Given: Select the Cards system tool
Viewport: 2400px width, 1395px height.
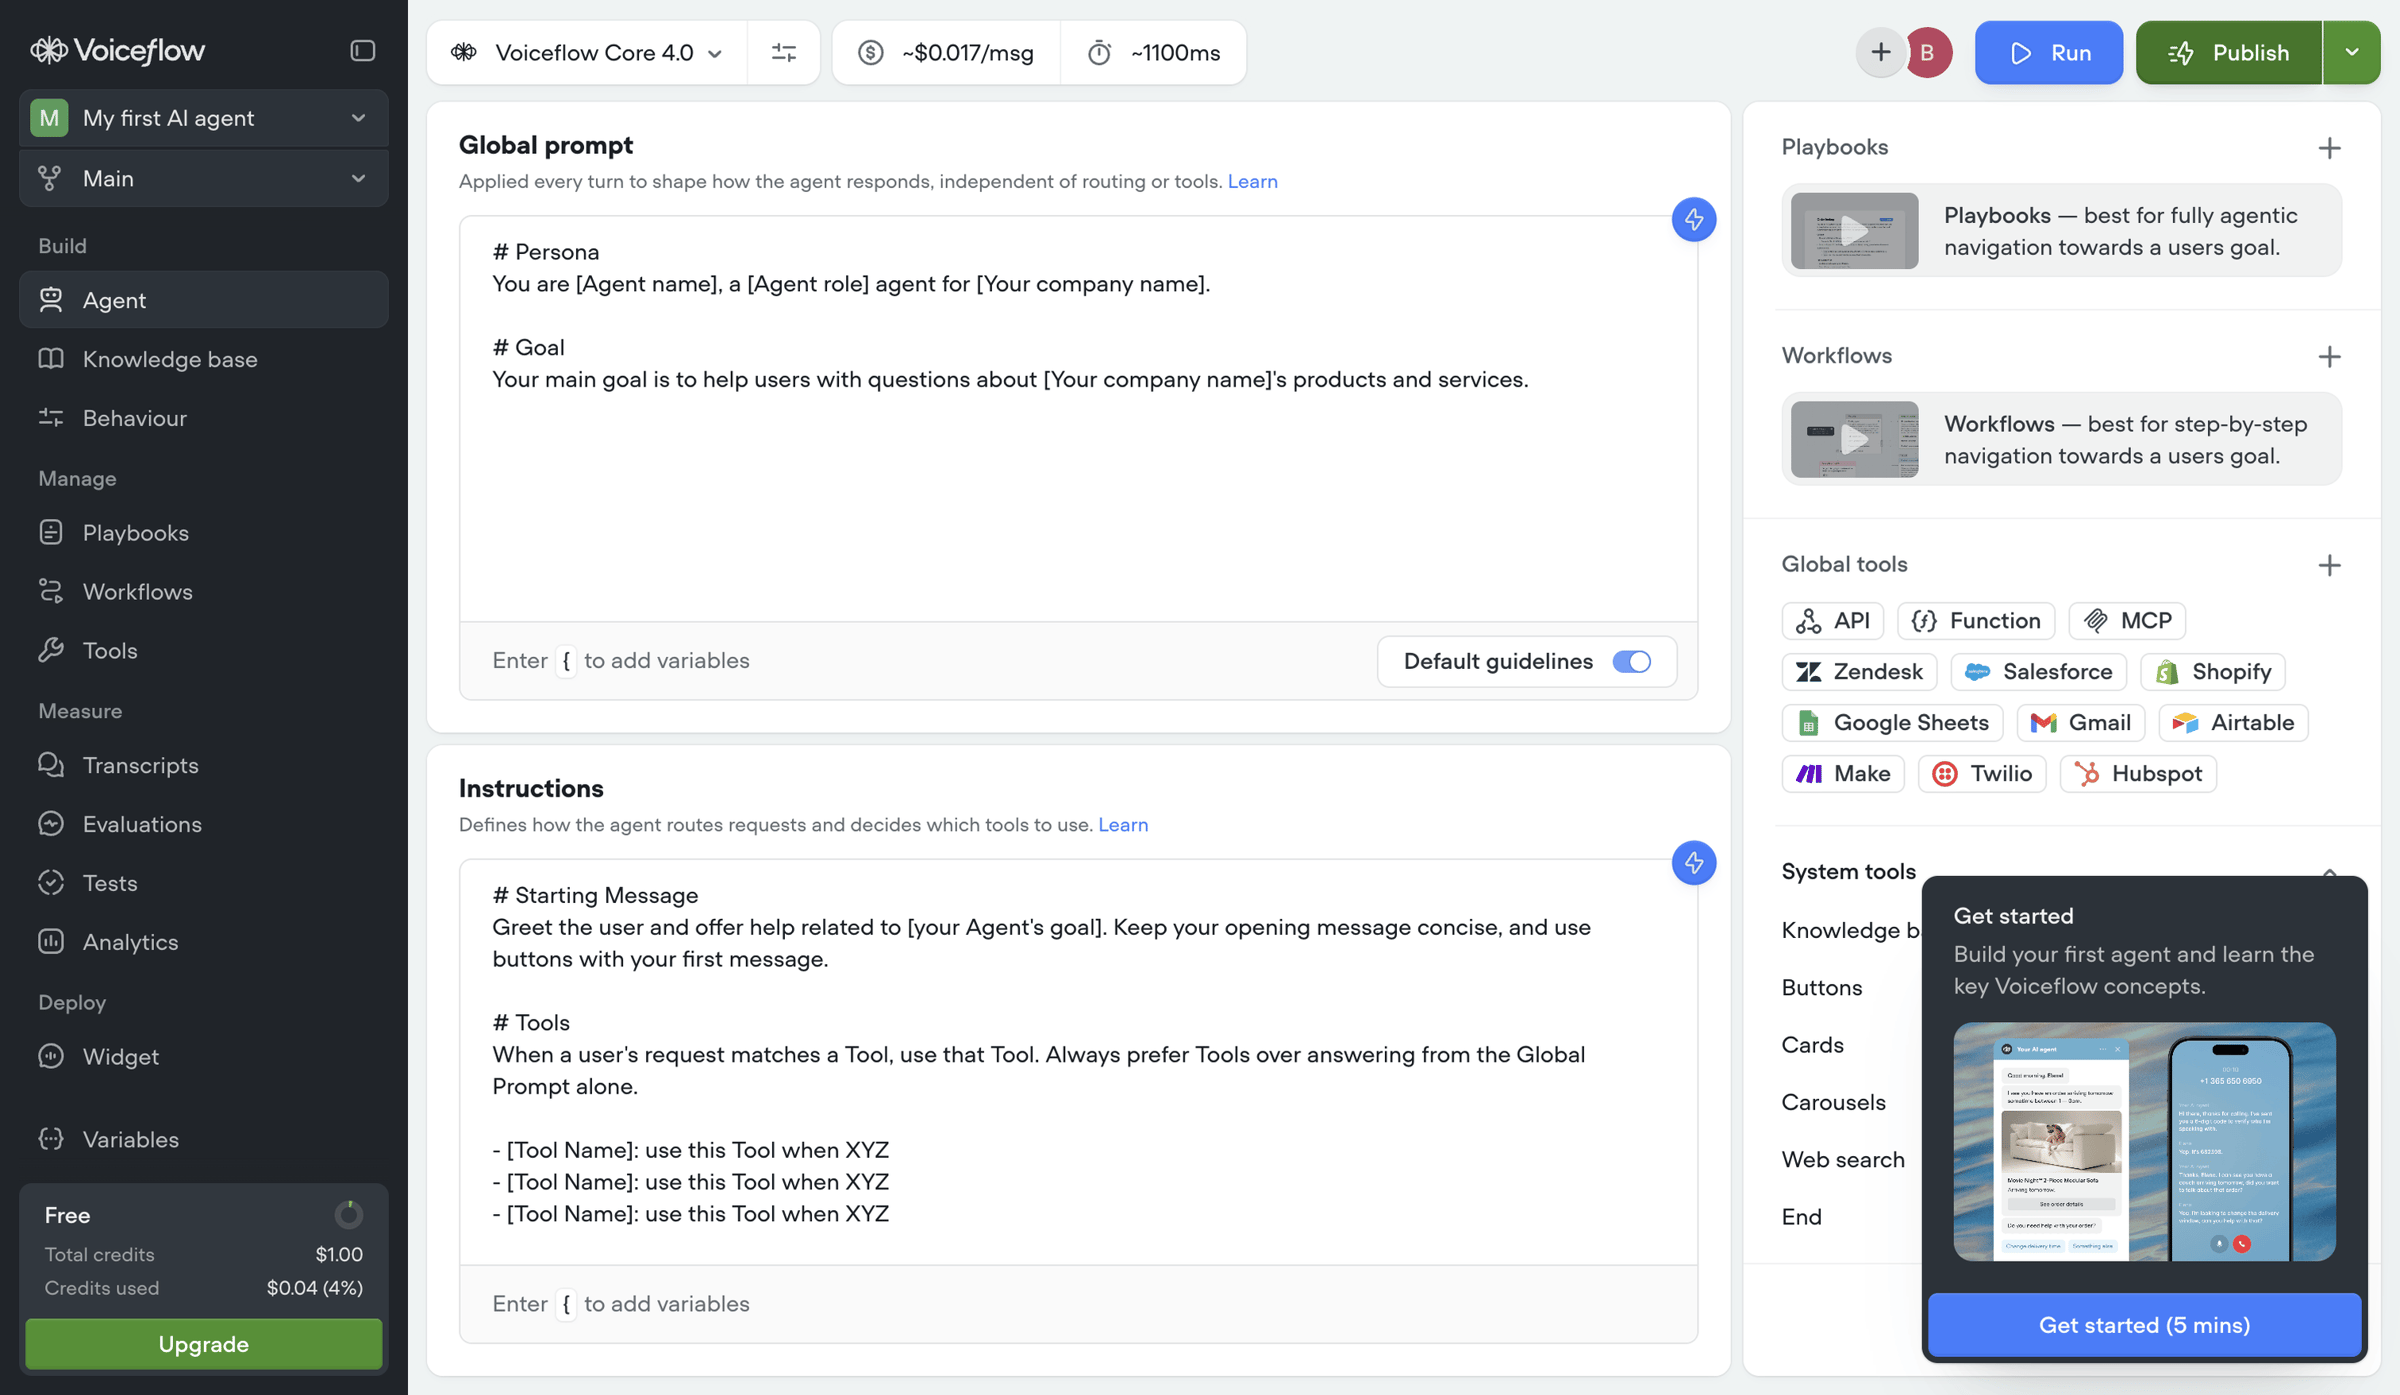Looking at the screenshot, I should (1812, 1044).
